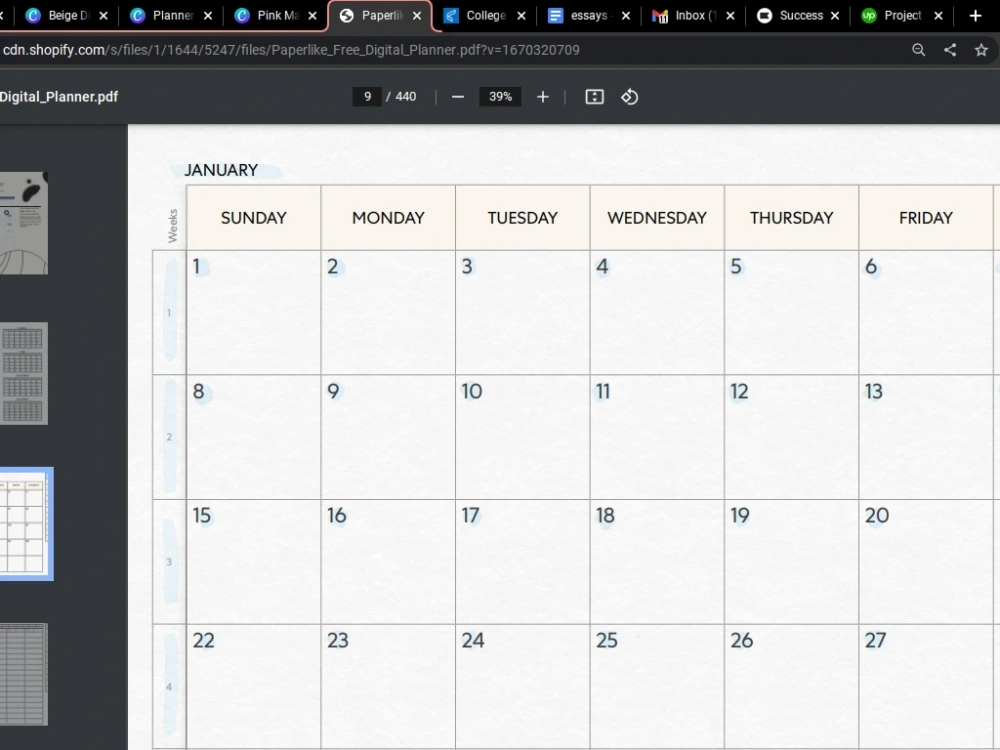
Task: Open a new browser tab
Action: (975, 15)
